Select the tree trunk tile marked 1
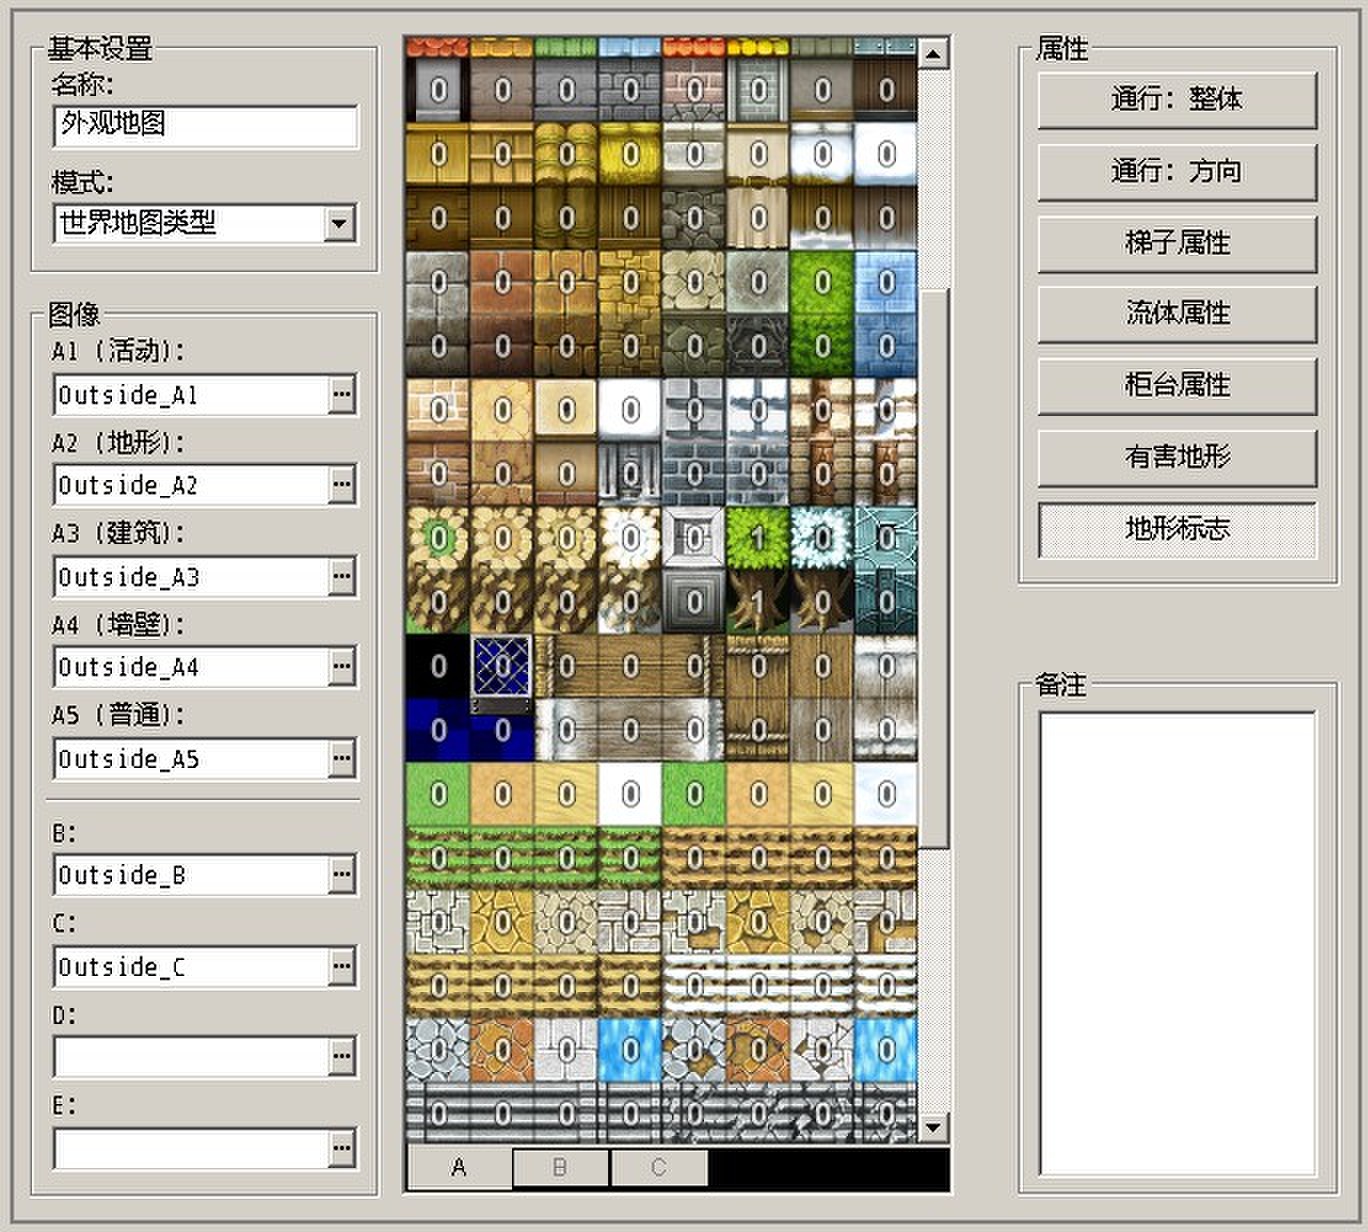This screenshot has width=1368, height=1232. (x=758, y=602)
